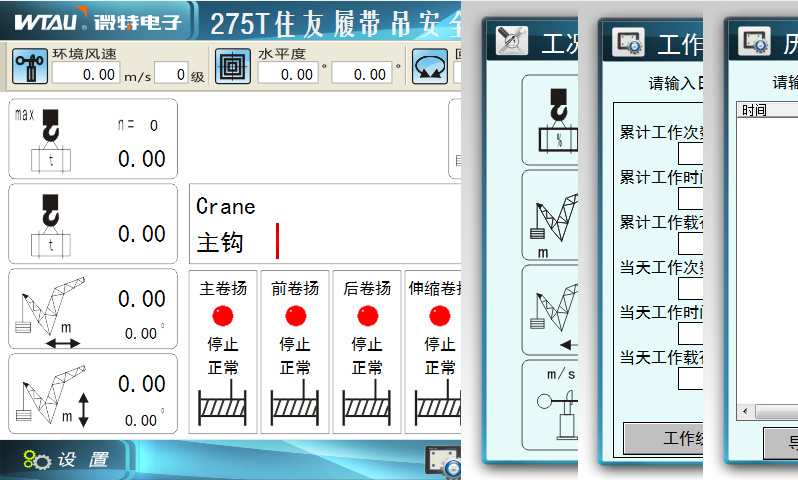Image resolution: width=798 pixels, height=480 pixels.
Task: Click the wind speed anemometer icon
Action: point(29,66)
